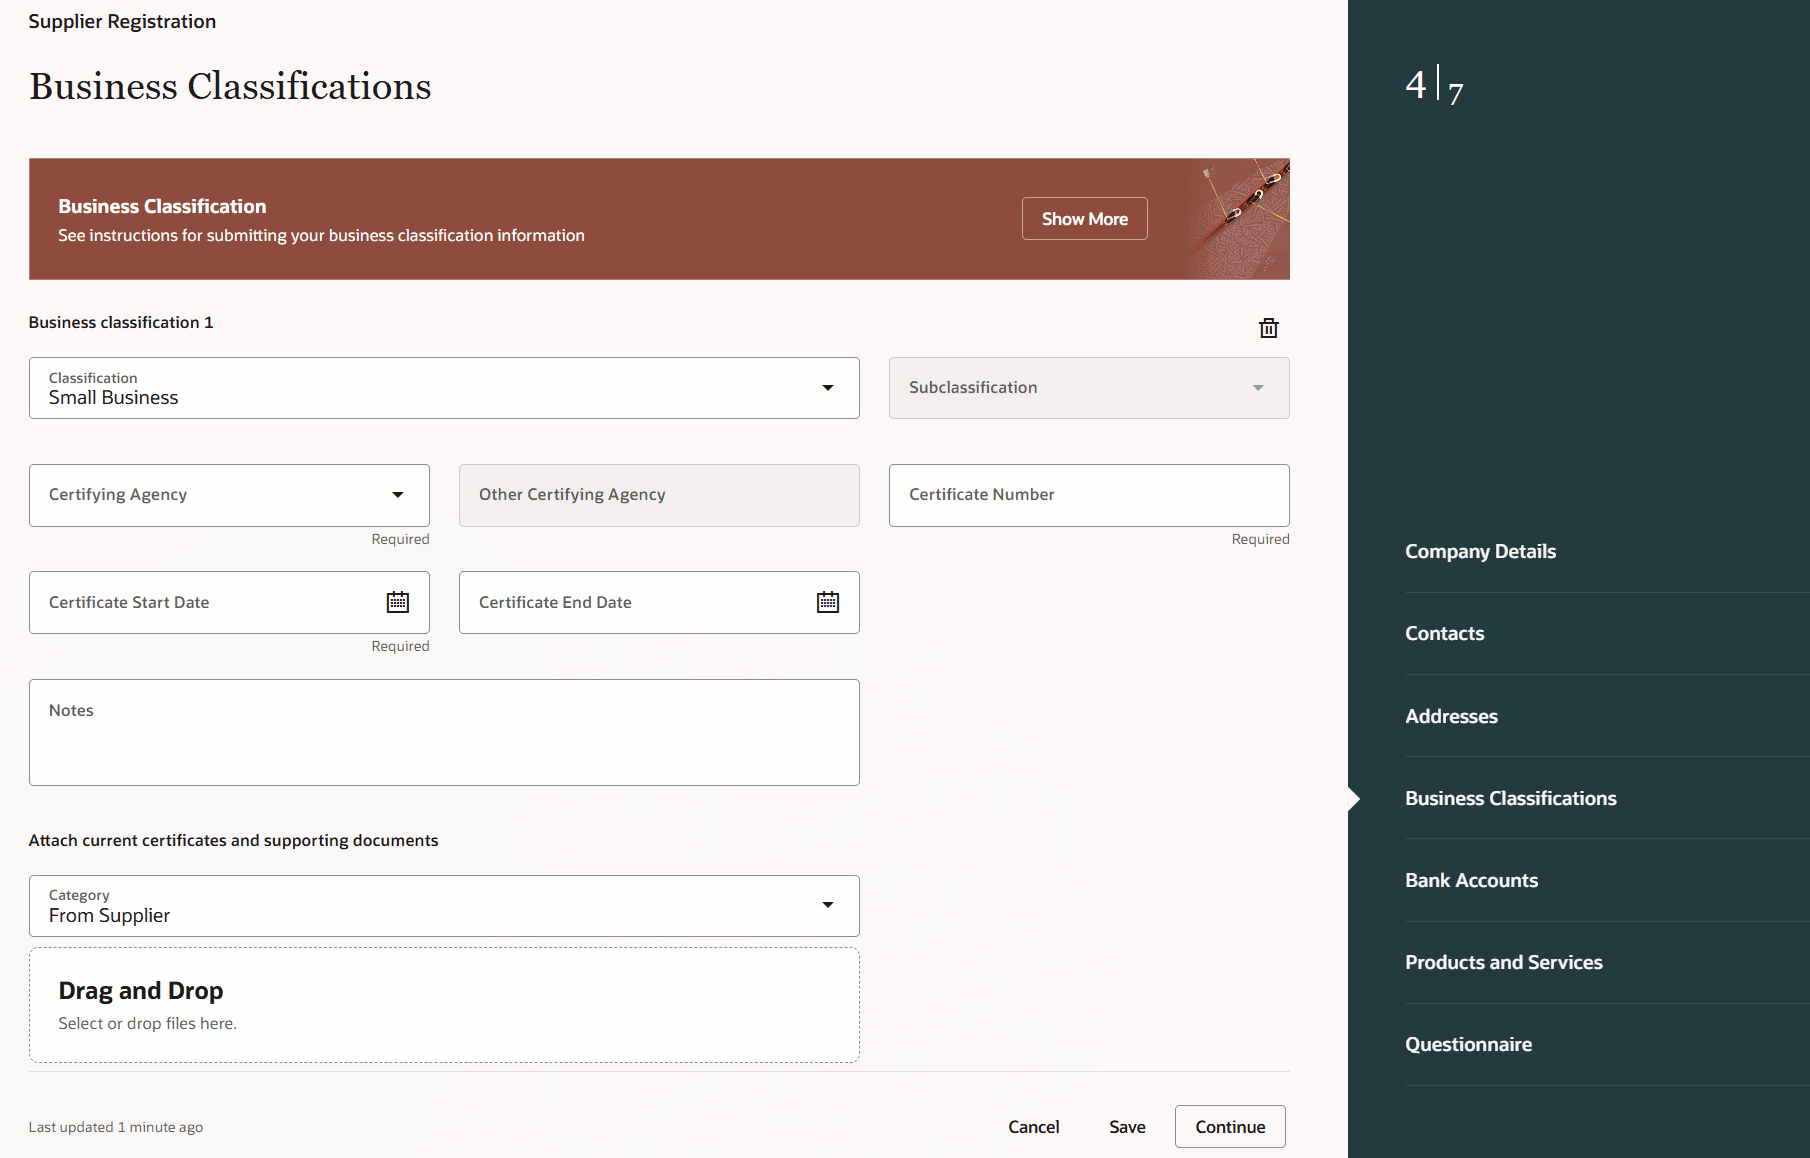
Task: Select files via Drag and Drop area
Action: (x=444, y=1004)
